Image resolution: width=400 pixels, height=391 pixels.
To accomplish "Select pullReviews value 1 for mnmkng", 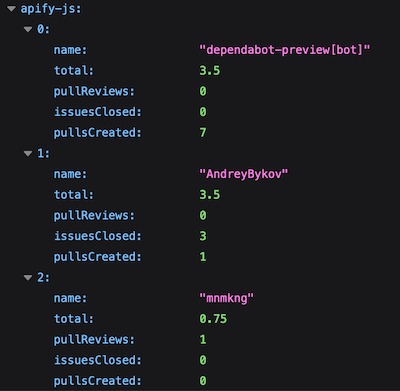I will 203,340.
